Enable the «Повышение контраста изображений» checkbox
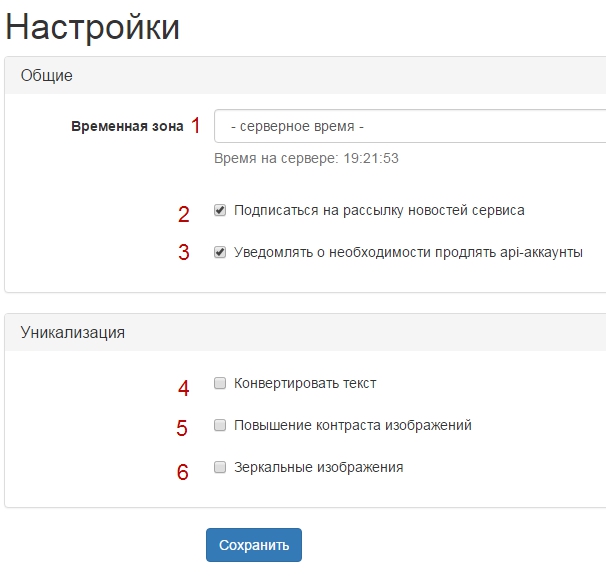The image size is (606, 583). 220,425
